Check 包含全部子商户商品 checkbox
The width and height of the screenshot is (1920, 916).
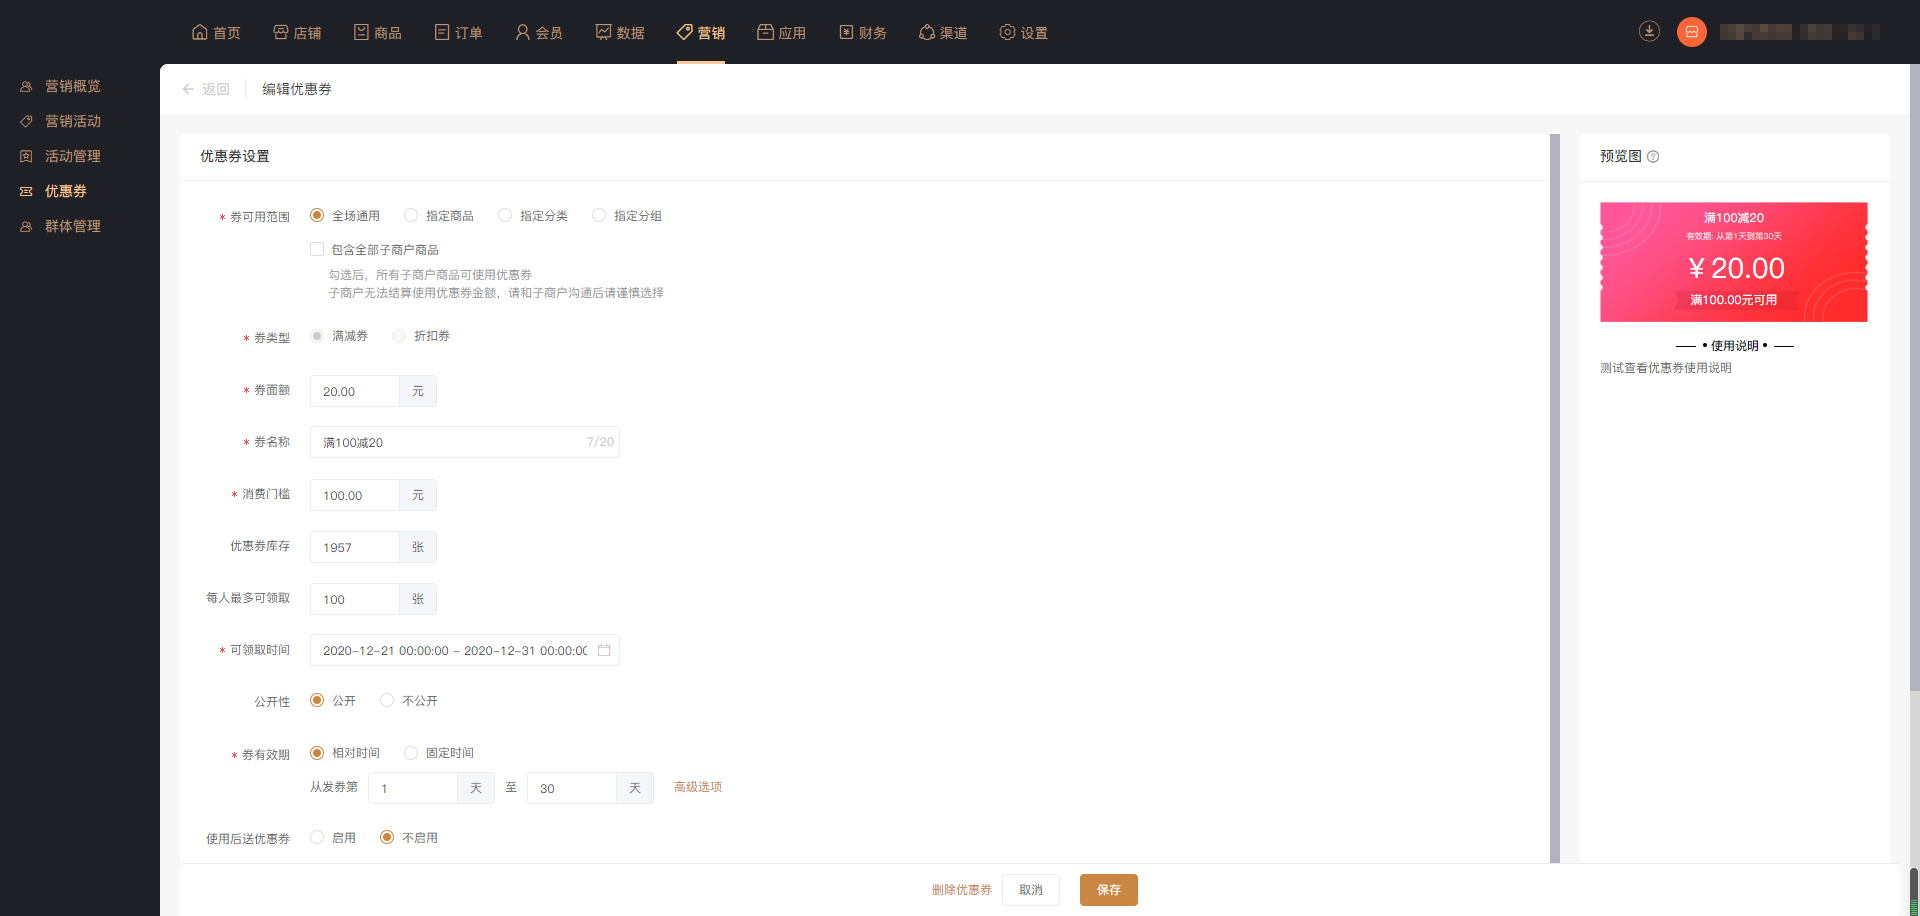pos(317,249)
